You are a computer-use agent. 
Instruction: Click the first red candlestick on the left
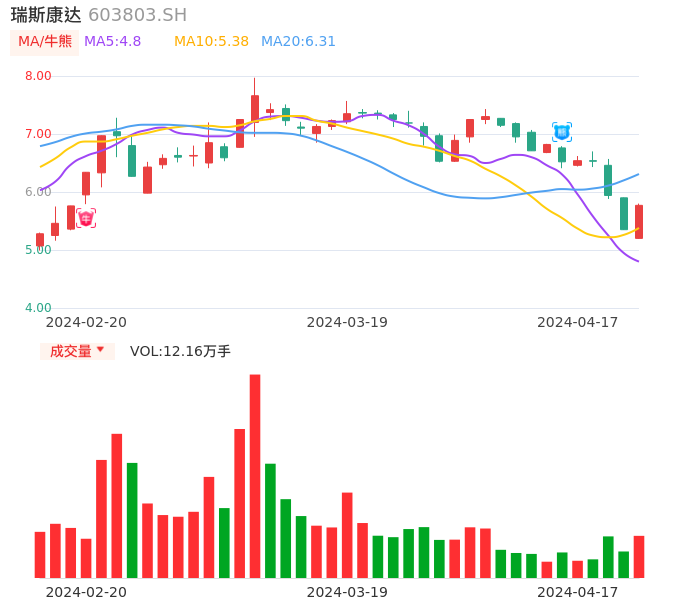[40, 240]
